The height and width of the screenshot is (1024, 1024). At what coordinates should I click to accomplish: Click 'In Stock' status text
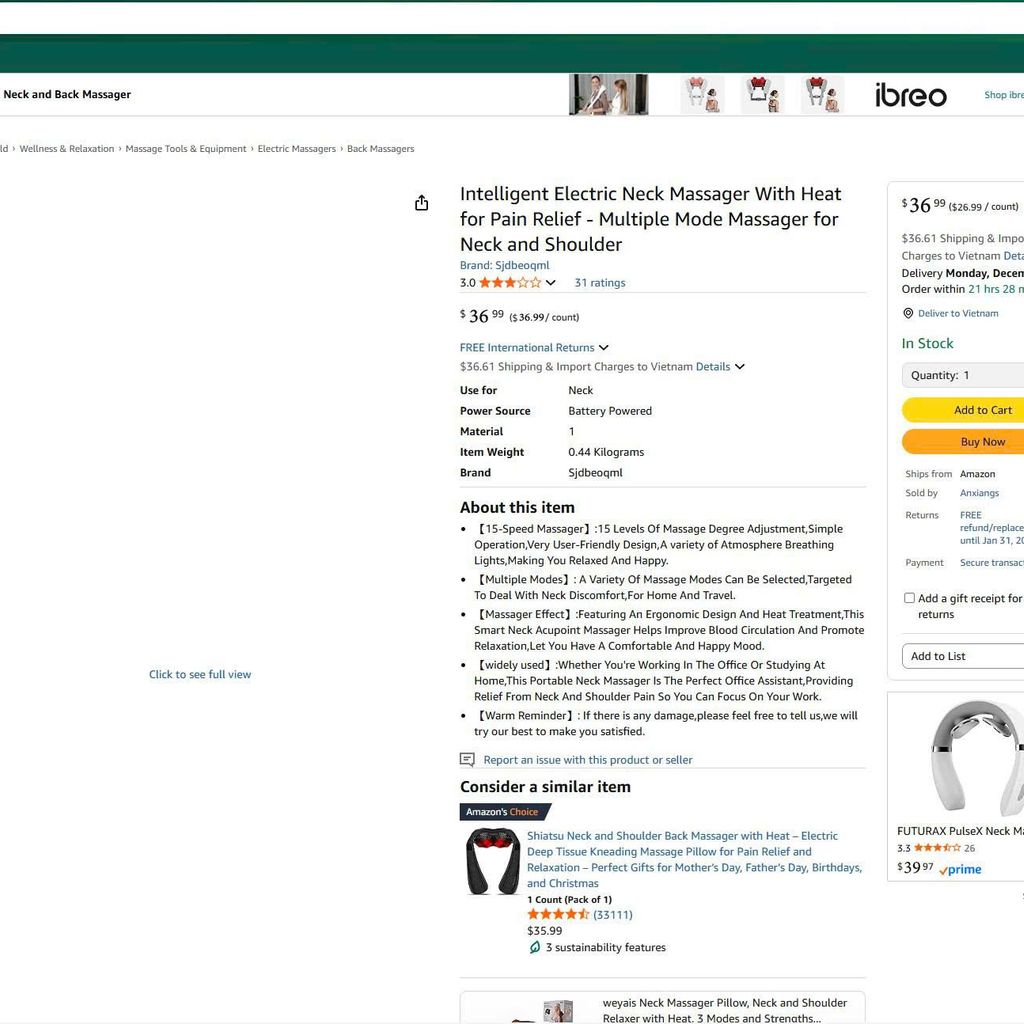927,344
